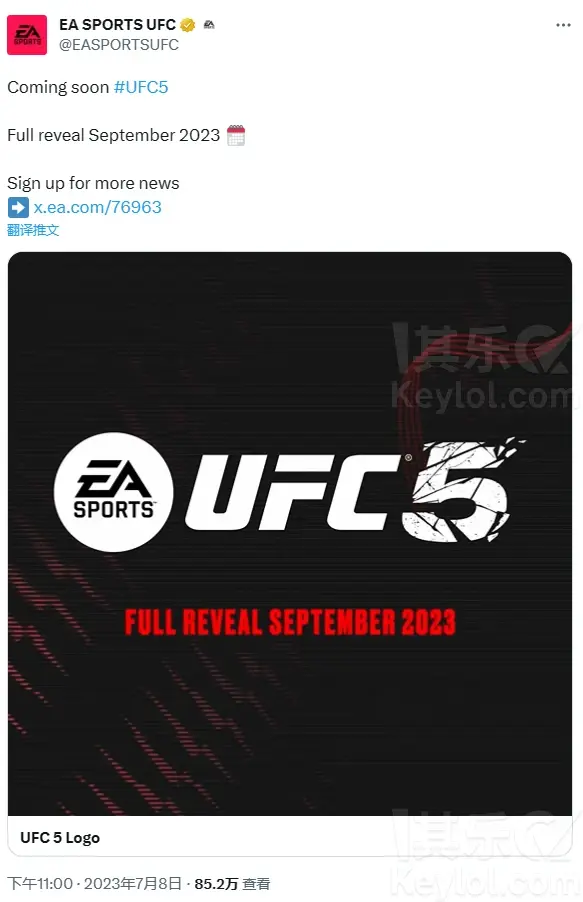583x902 pixels.
Task: Click the white UFC lettering in the image
Action: [x=292, y=492]
